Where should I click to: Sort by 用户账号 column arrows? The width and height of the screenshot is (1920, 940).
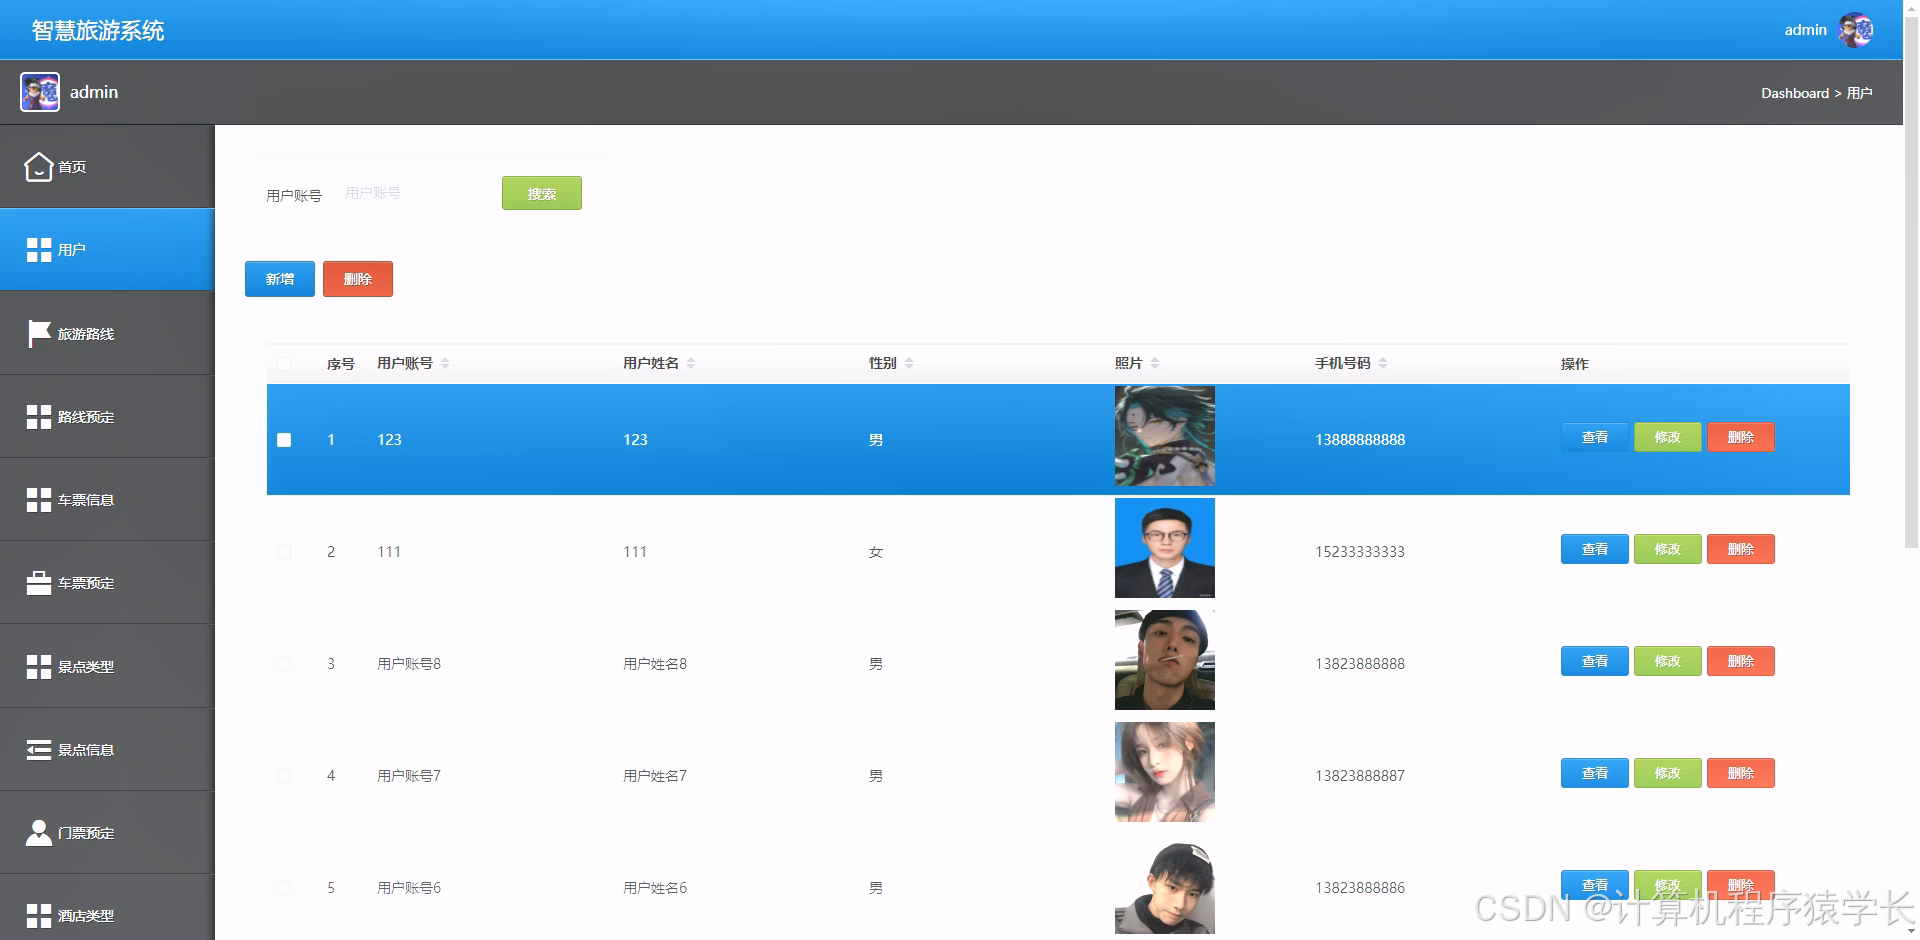[445, 363]
